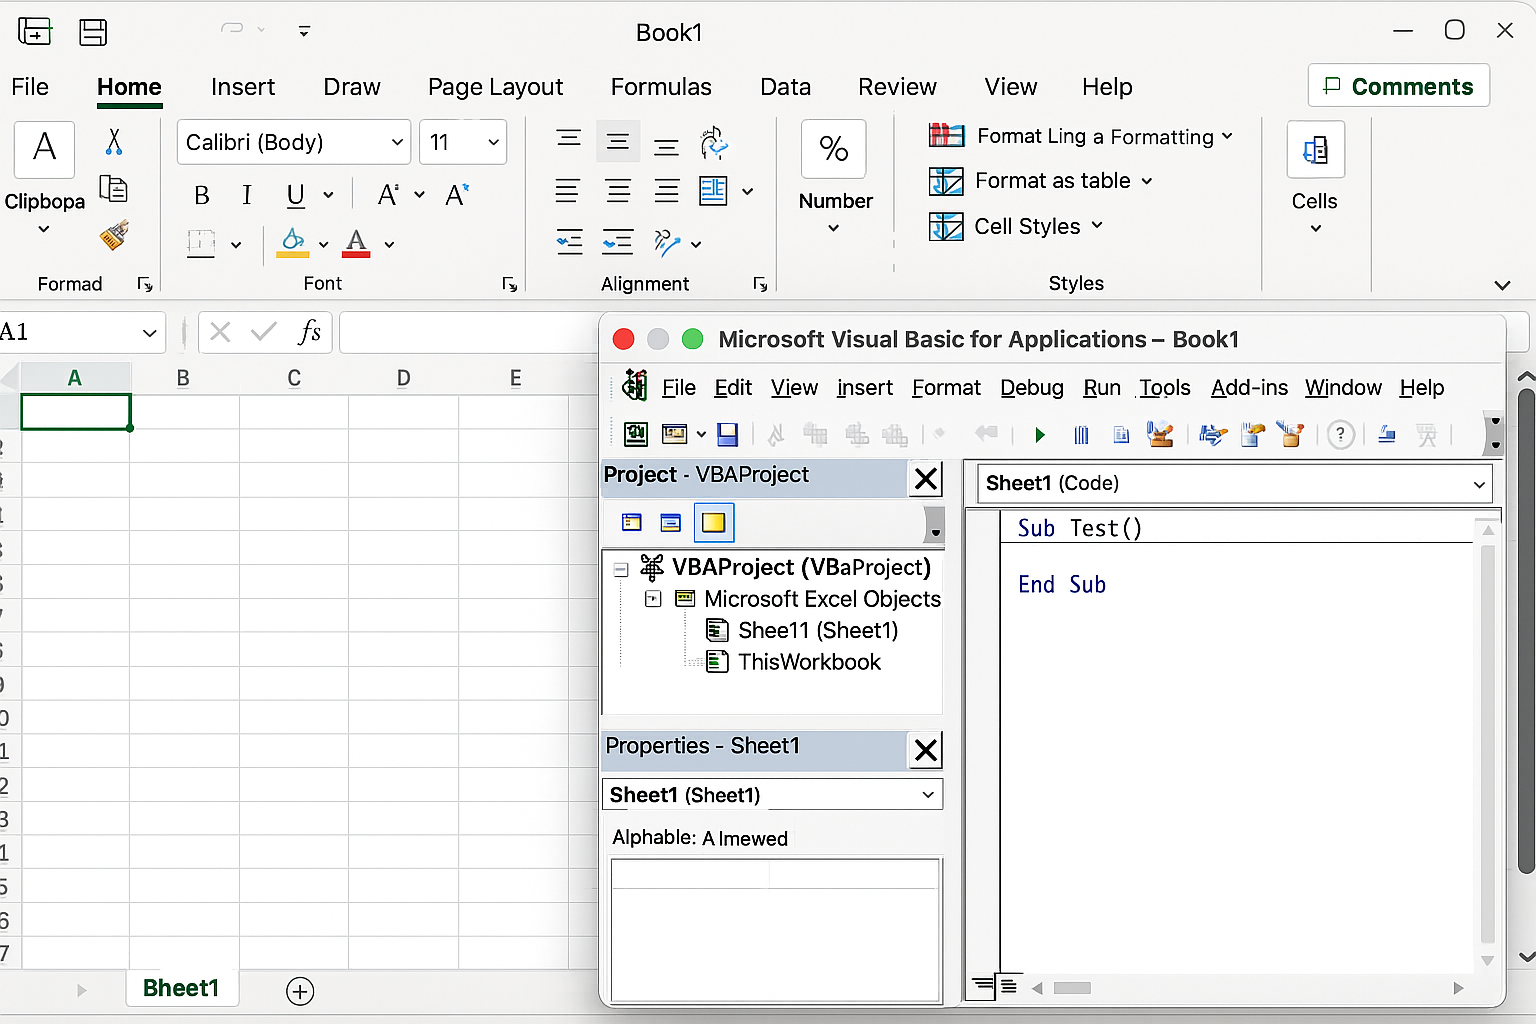This screenshot has height=1024, width=1536.
Task: Open the Tools menu in VBA editor
Action: coord(1165,388)
